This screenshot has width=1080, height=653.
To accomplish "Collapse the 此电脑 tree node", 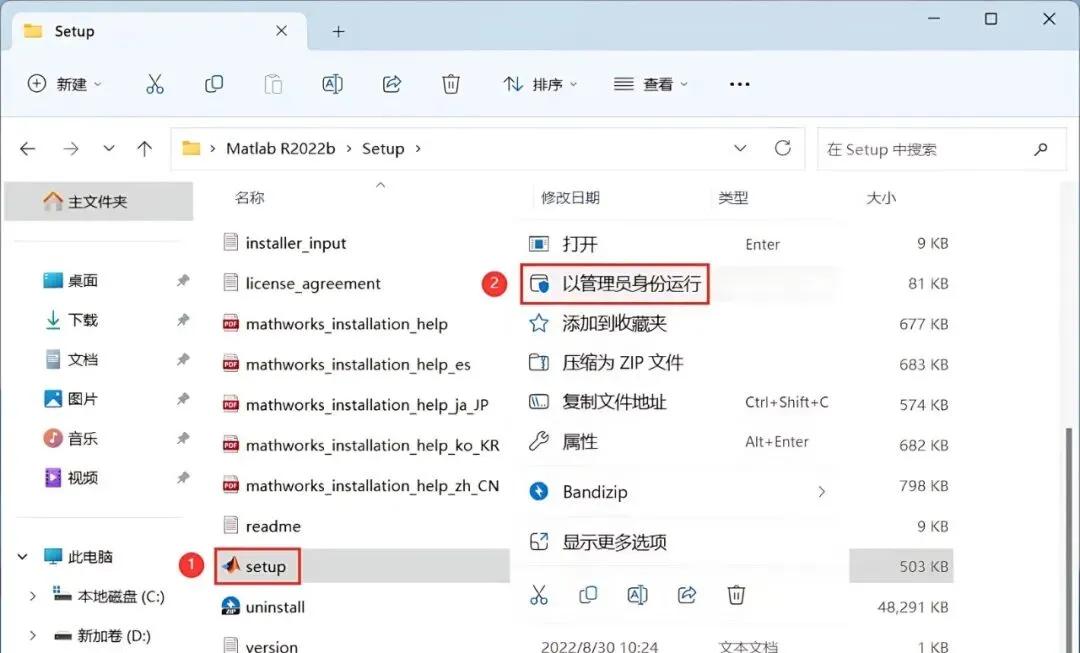I will (23, 557).
